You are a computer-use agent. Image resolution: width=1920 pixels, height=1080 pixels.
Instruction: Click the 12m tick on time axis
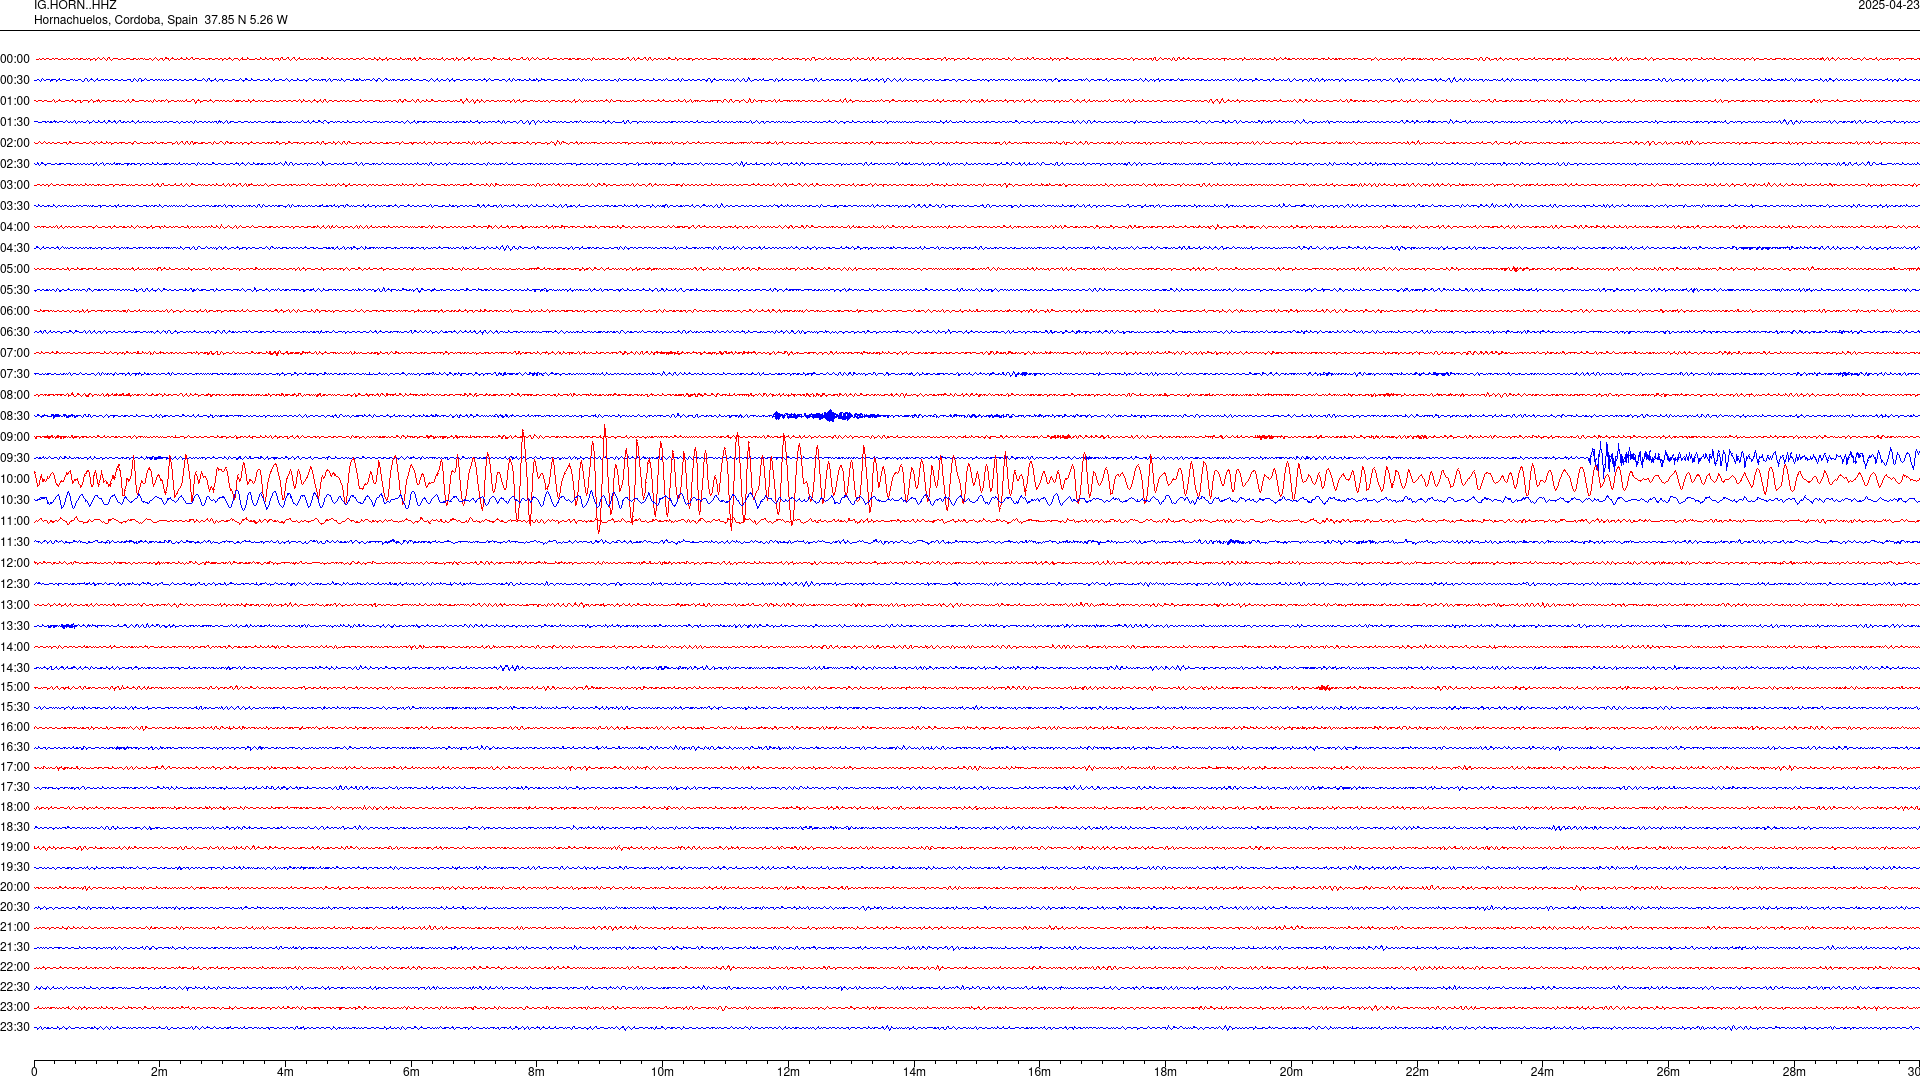pyautogui.click(x=788, y=1072)
